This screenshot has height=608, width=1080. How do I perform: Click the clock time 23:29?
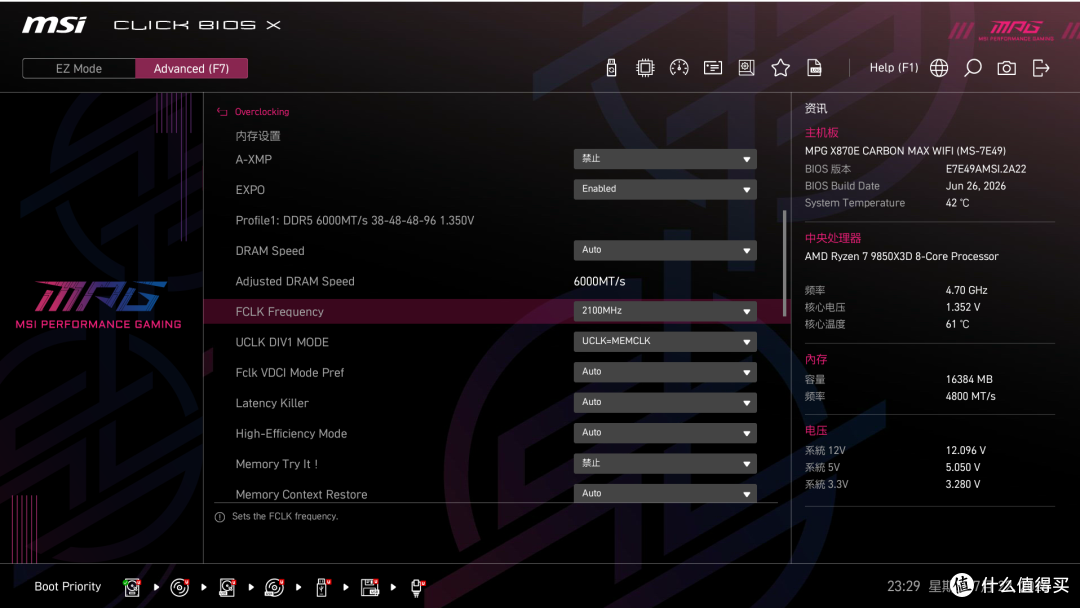tap(903, 587)
